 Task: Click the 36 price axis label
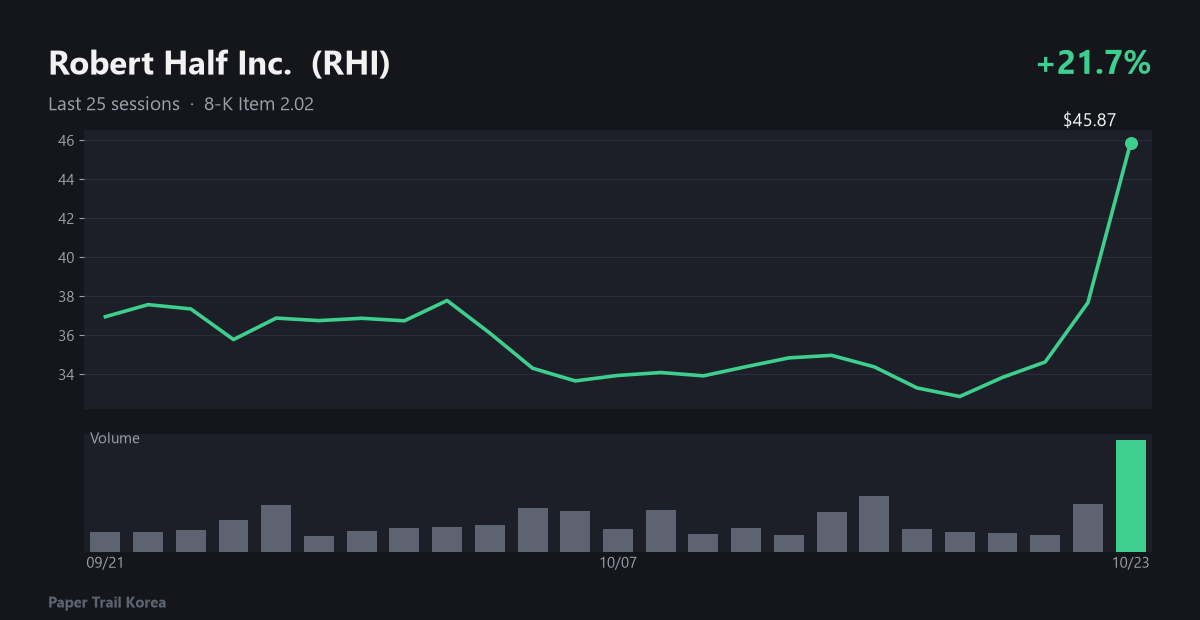[x=65, y=336]
